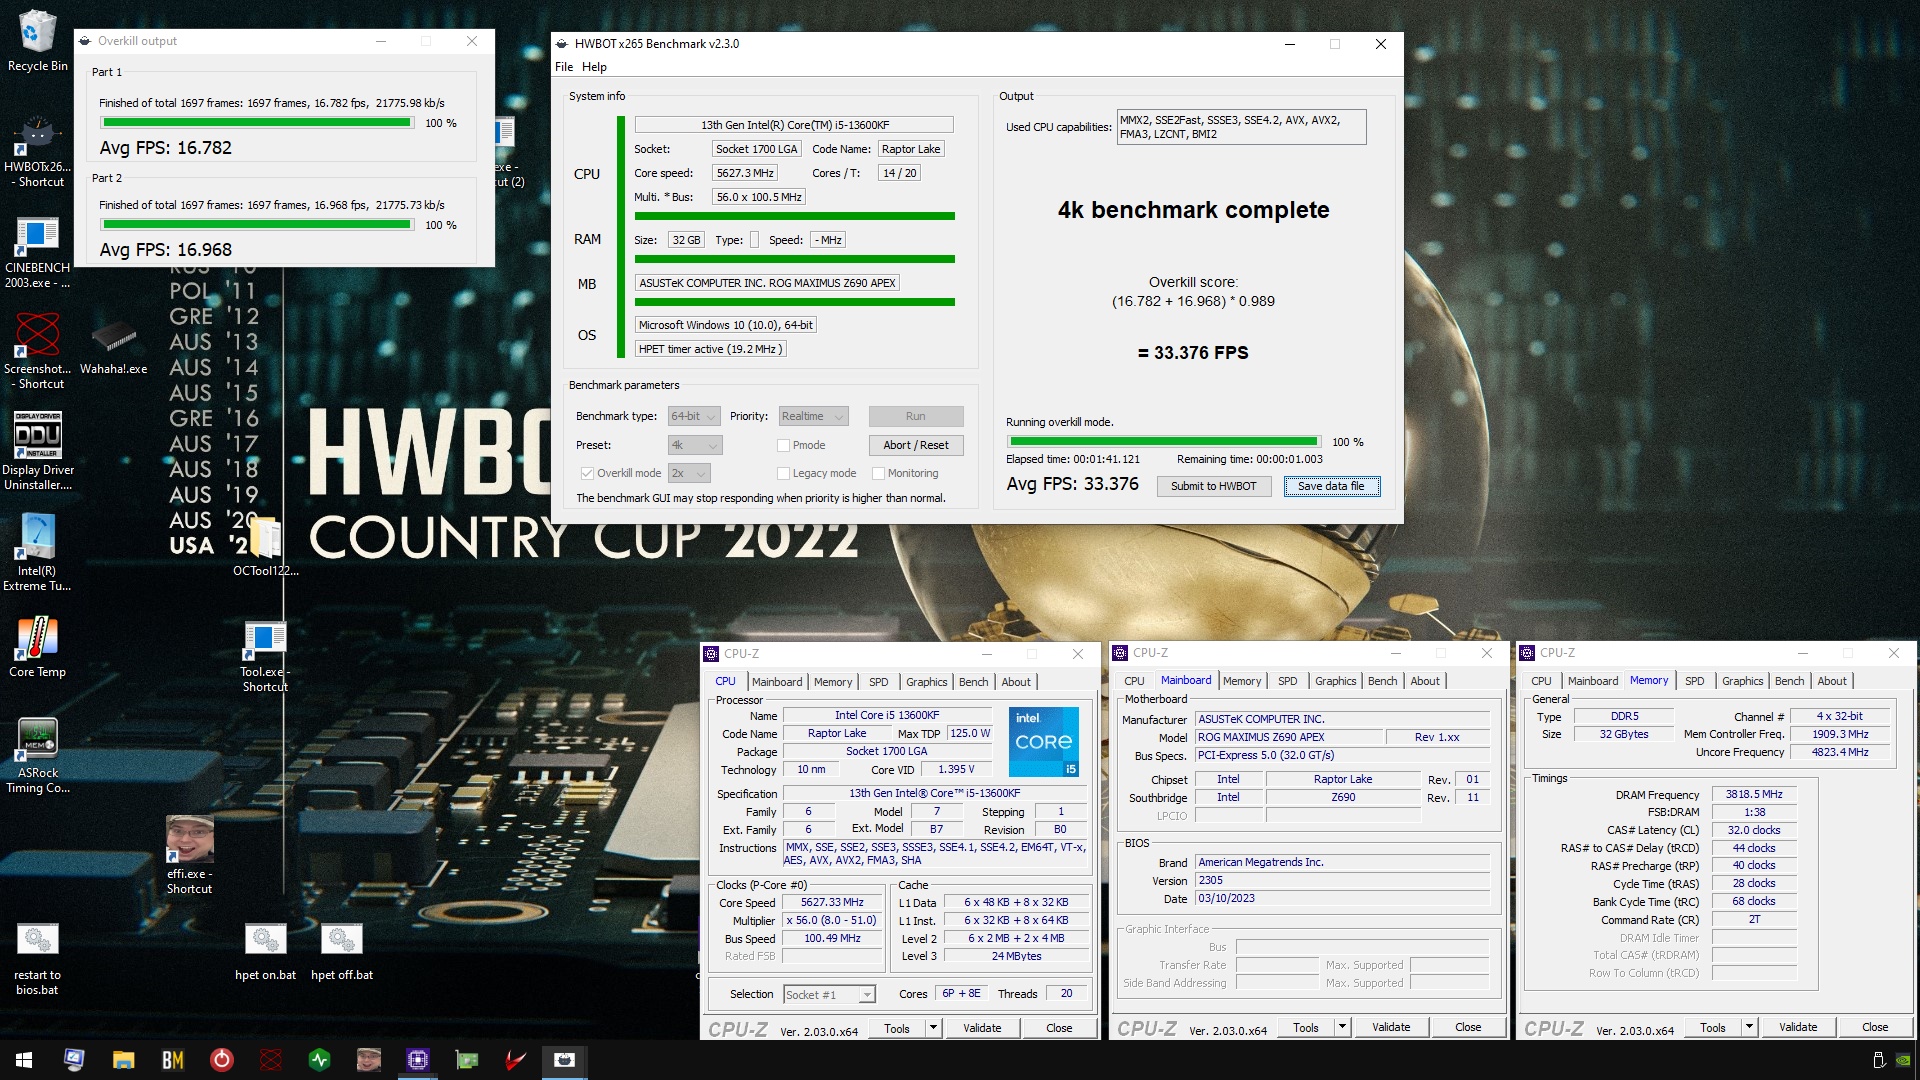Open File Explorer from the taskbar
The image size is (1920, 1080).
tap(123, 1060)
